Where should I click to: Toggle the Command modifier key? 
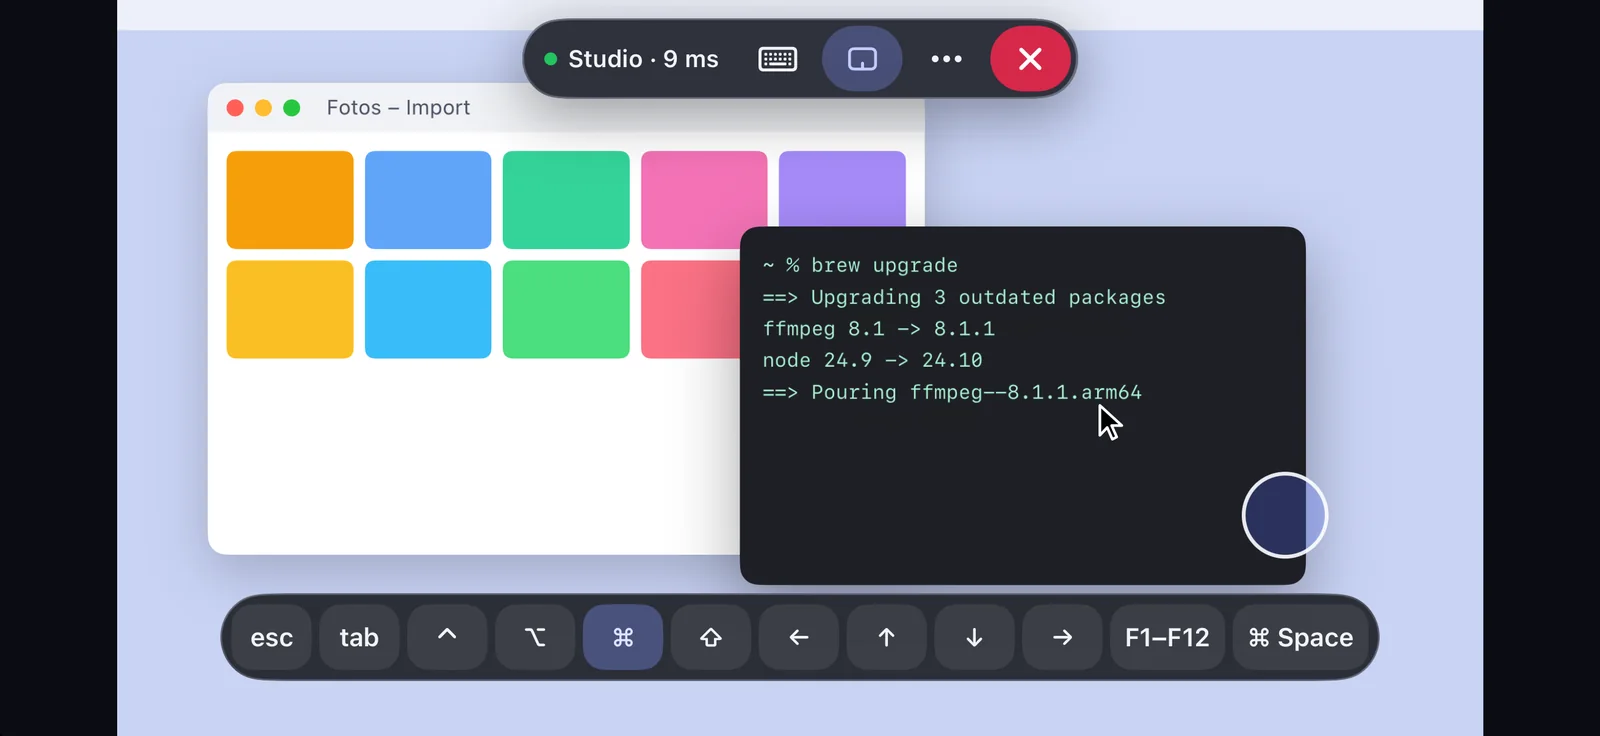point(623,637)
